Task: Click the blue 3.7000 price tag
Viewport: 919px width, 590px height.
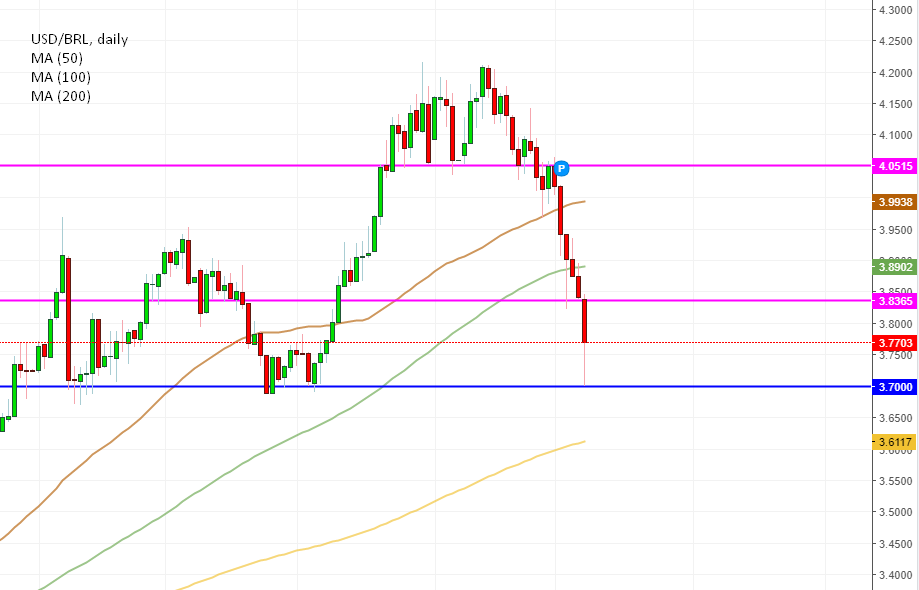Action: (895, 387)
